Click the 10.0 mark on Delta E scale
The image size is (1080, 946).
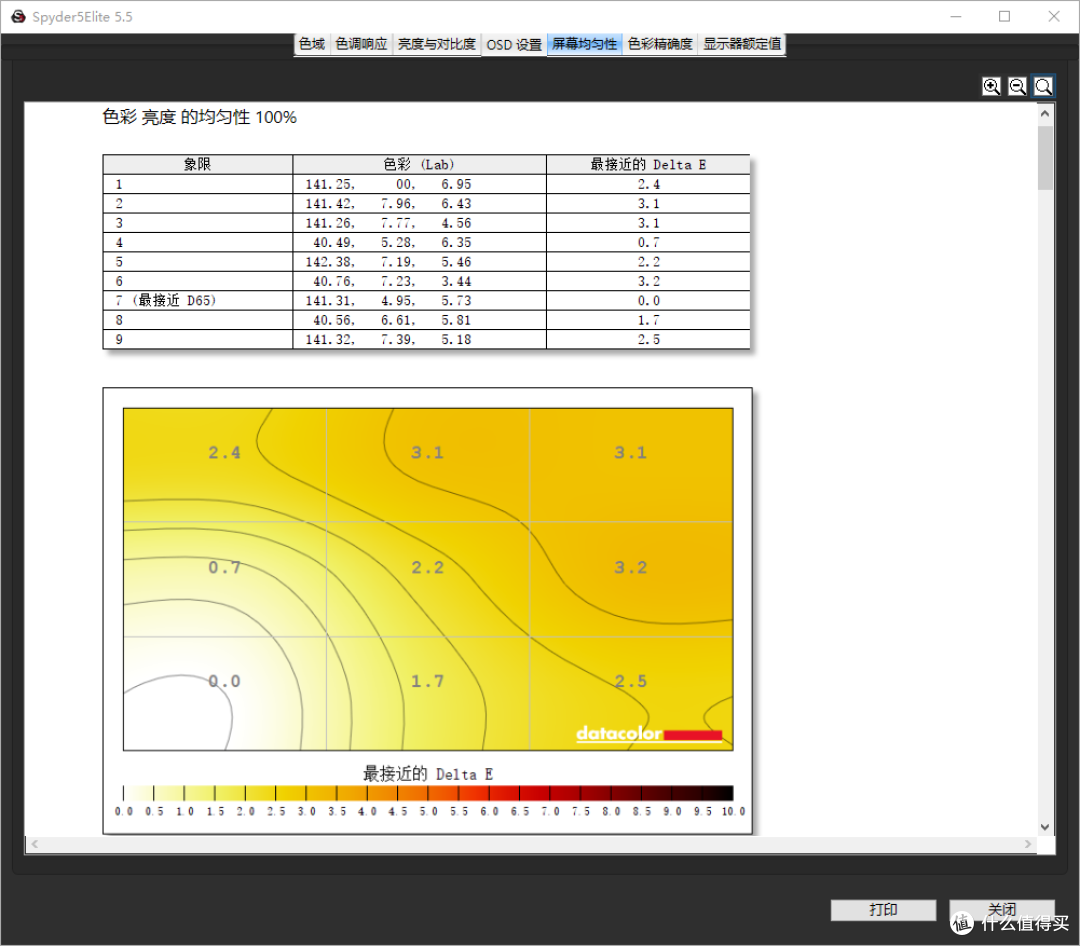pyautogui.click(x=734, y=812)
